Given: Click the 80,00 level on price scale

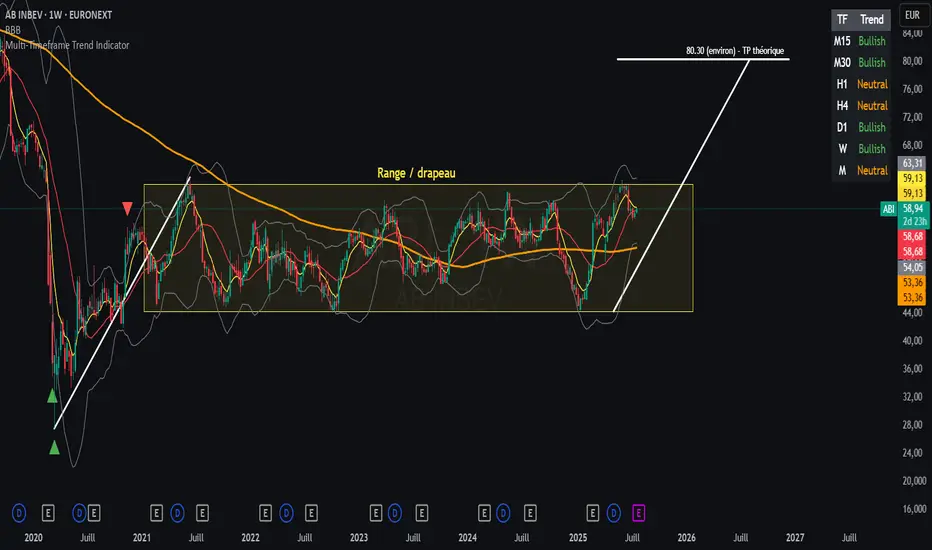Looking at the screenshot, I should (912, 60).
